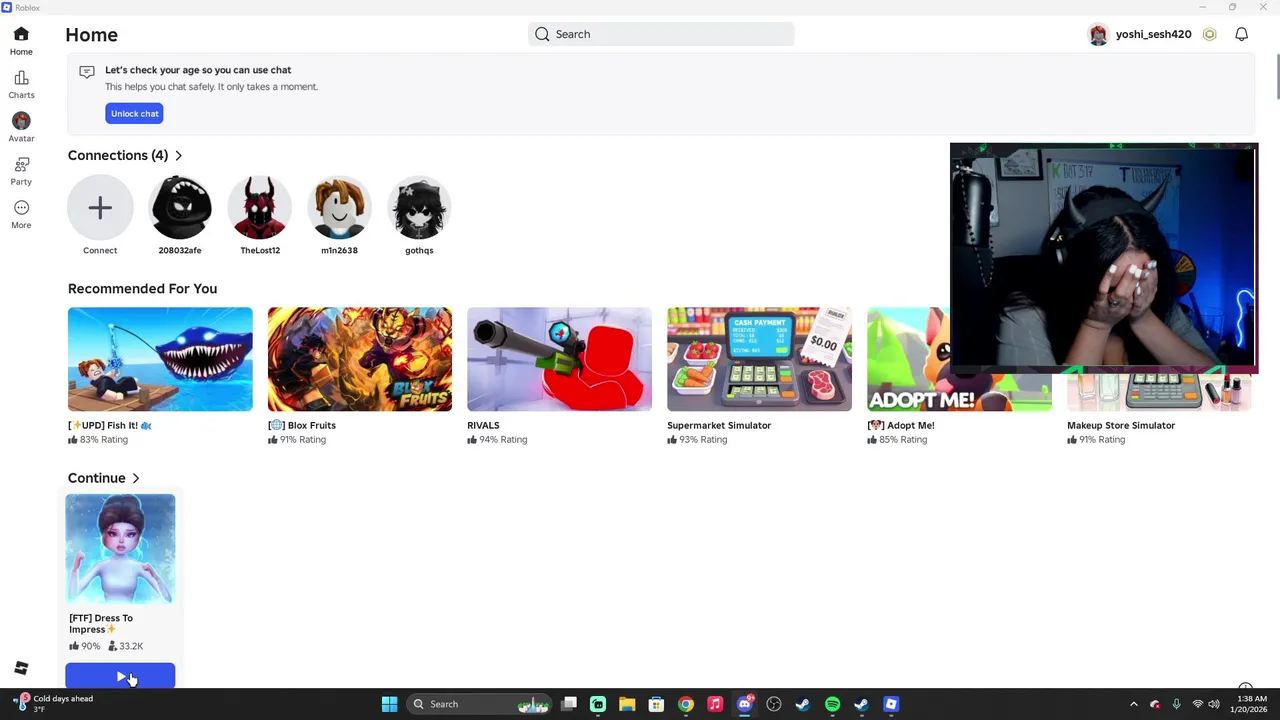Open Spotify from the taskbar

(x=832, y=704)
